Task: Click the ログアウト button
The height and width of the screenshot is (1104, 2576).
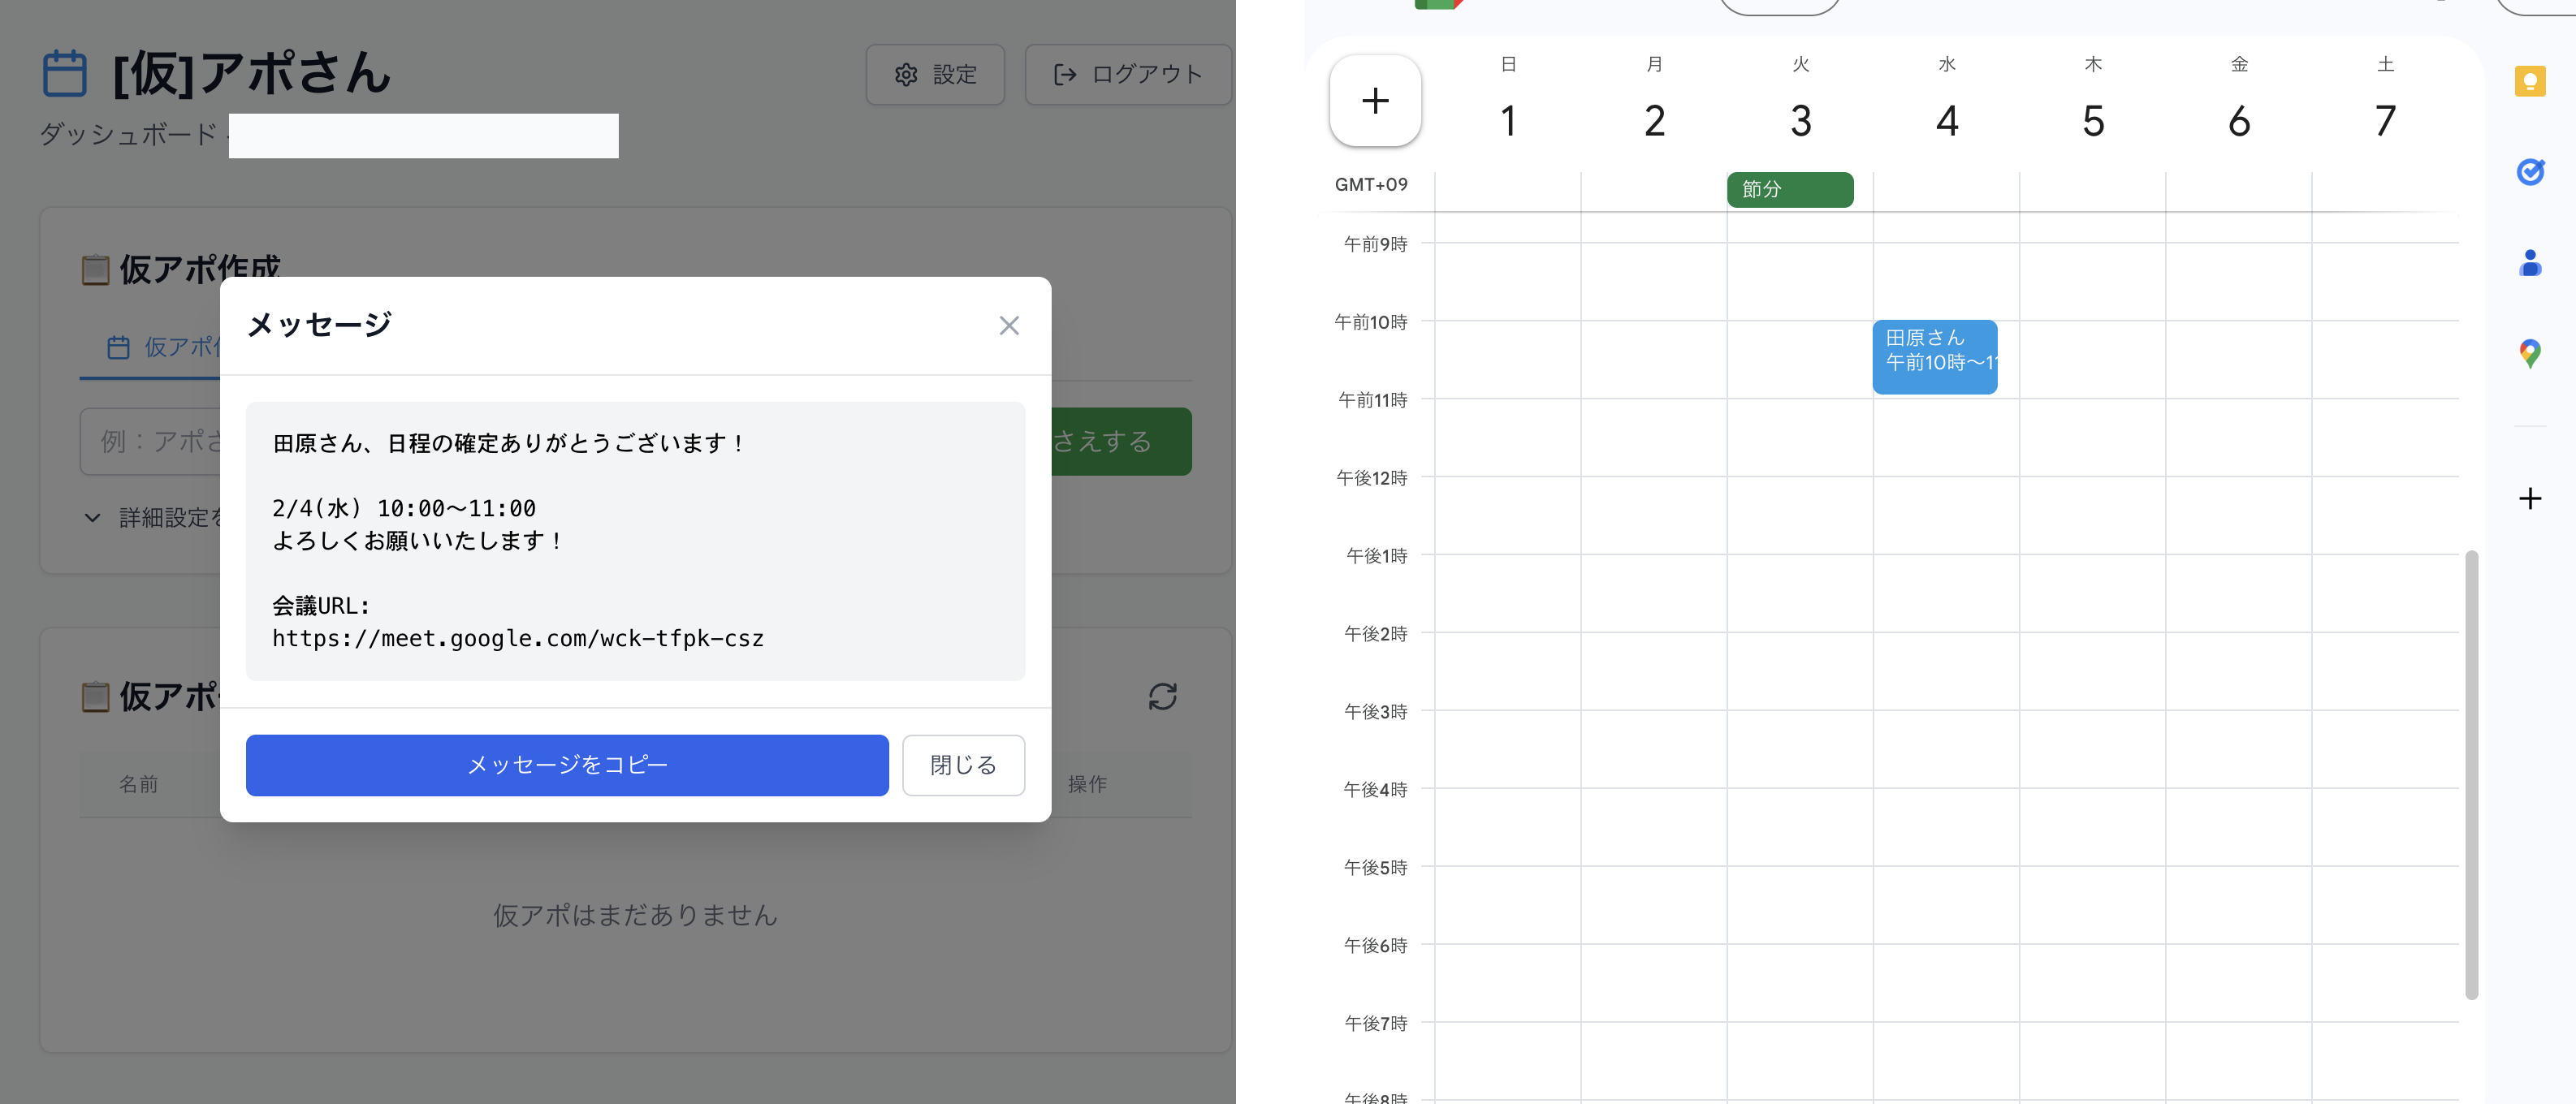Action: (1128, 74)
